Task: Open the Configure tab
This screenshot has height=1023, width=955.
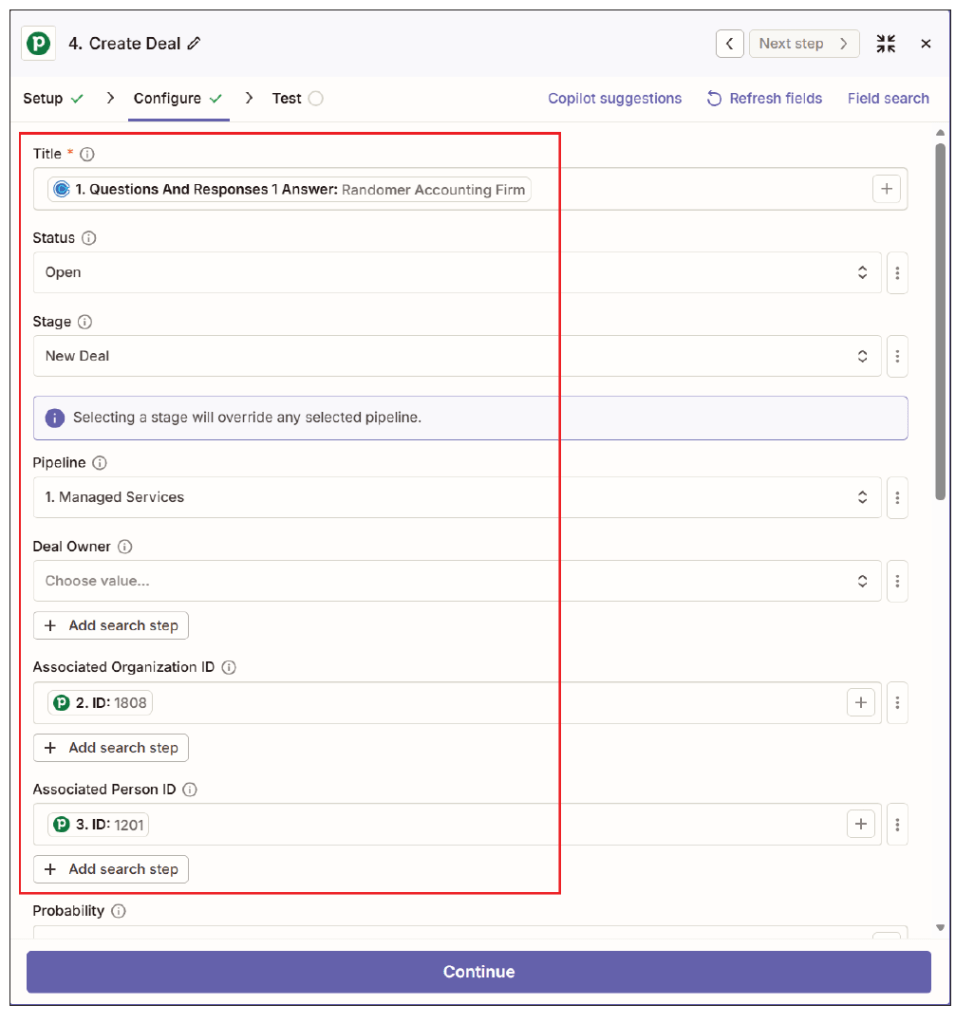Action: pos(177,99)
